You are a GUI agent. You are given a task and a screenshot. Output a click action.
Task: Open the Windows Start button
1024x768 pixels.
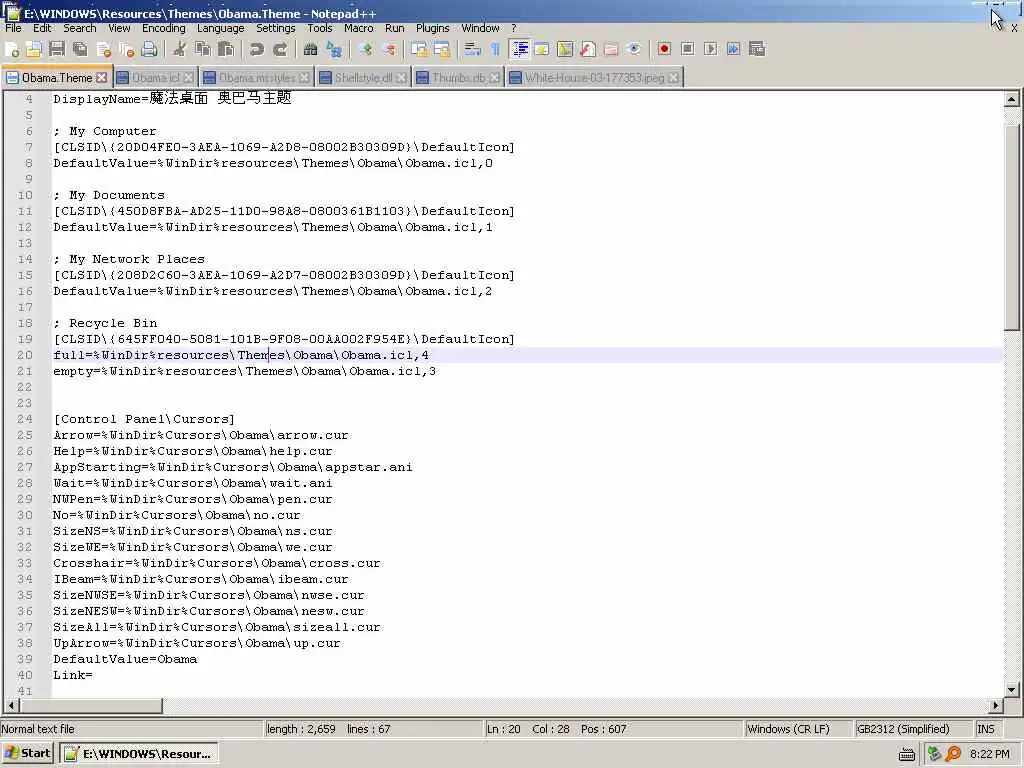coord(27,754)
